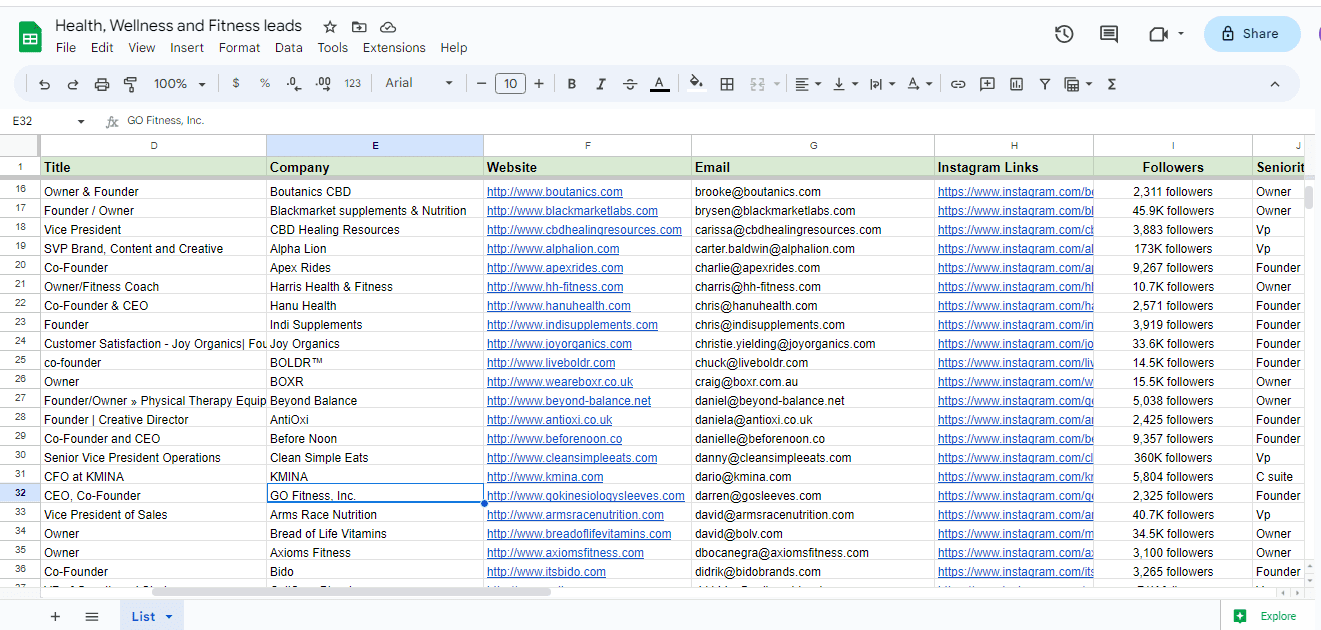Open the zoom 100% dropdown
The width and height of the screenshot is (1321, 630).
click(x=180, y=84)
